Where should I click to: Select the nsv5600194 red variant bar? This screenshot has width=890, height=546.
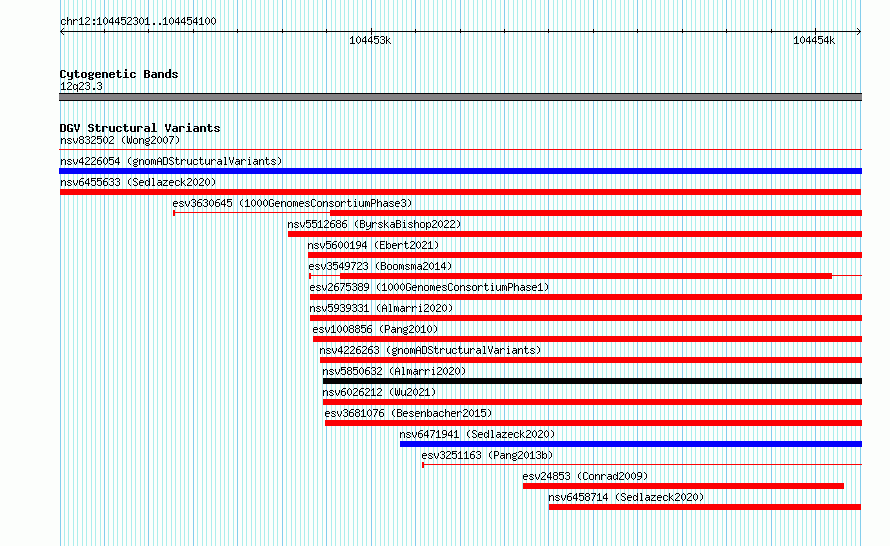tap(585, 255)
